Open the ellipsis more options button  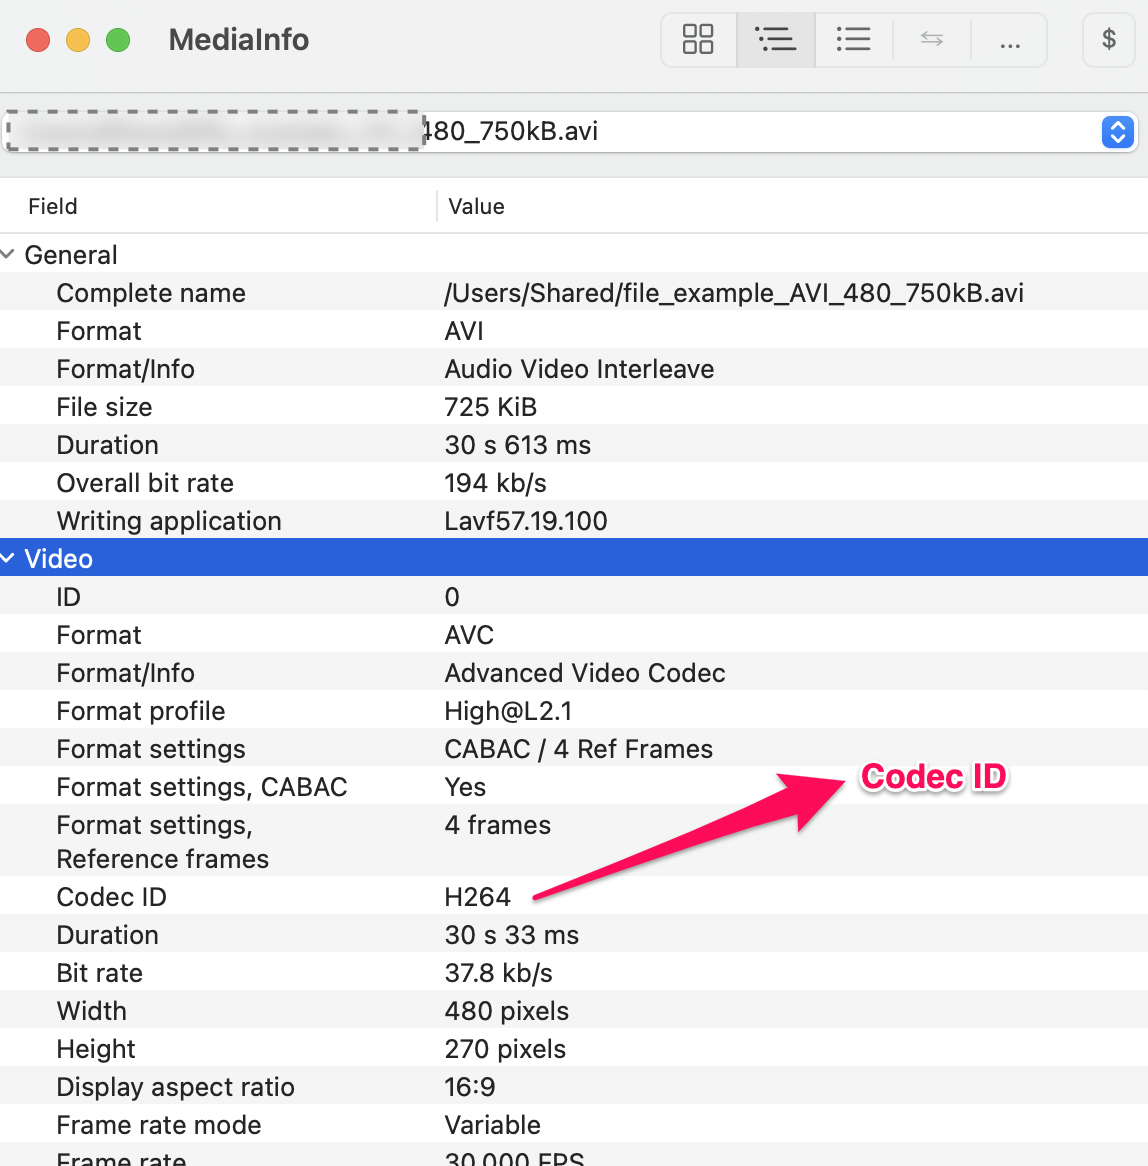[x=1010, y=40]
